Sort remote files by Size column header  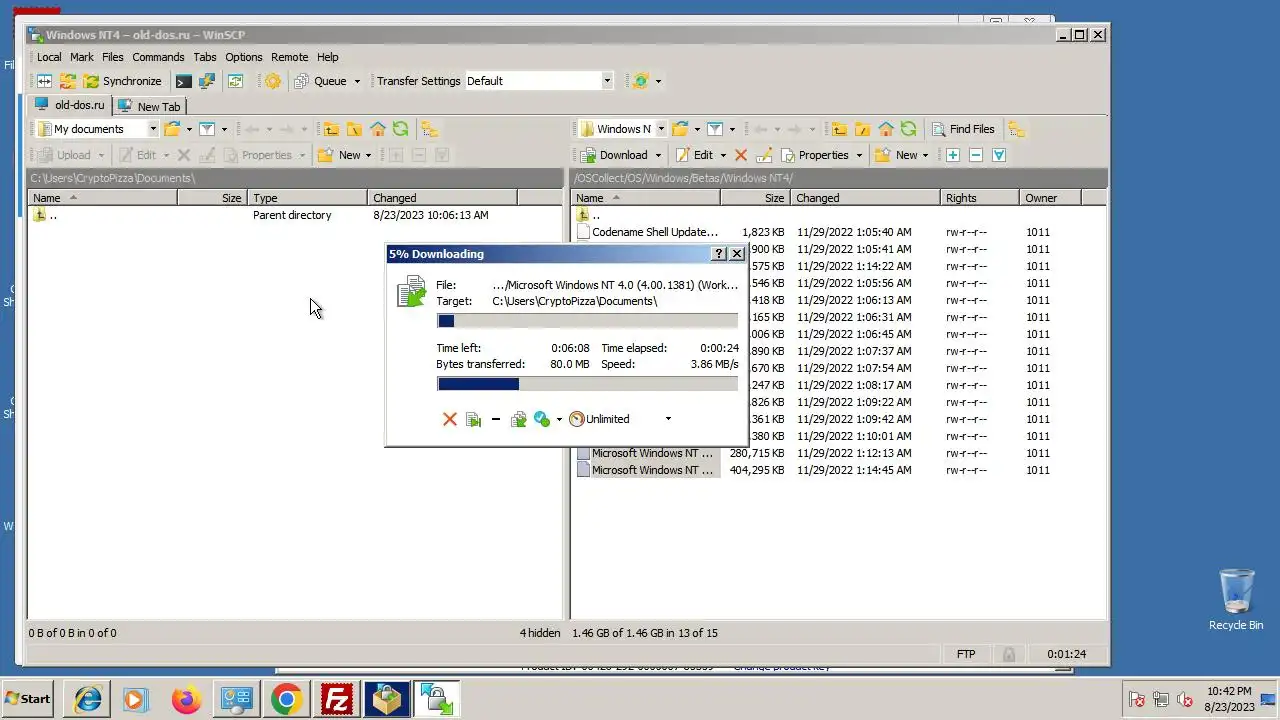757,198
